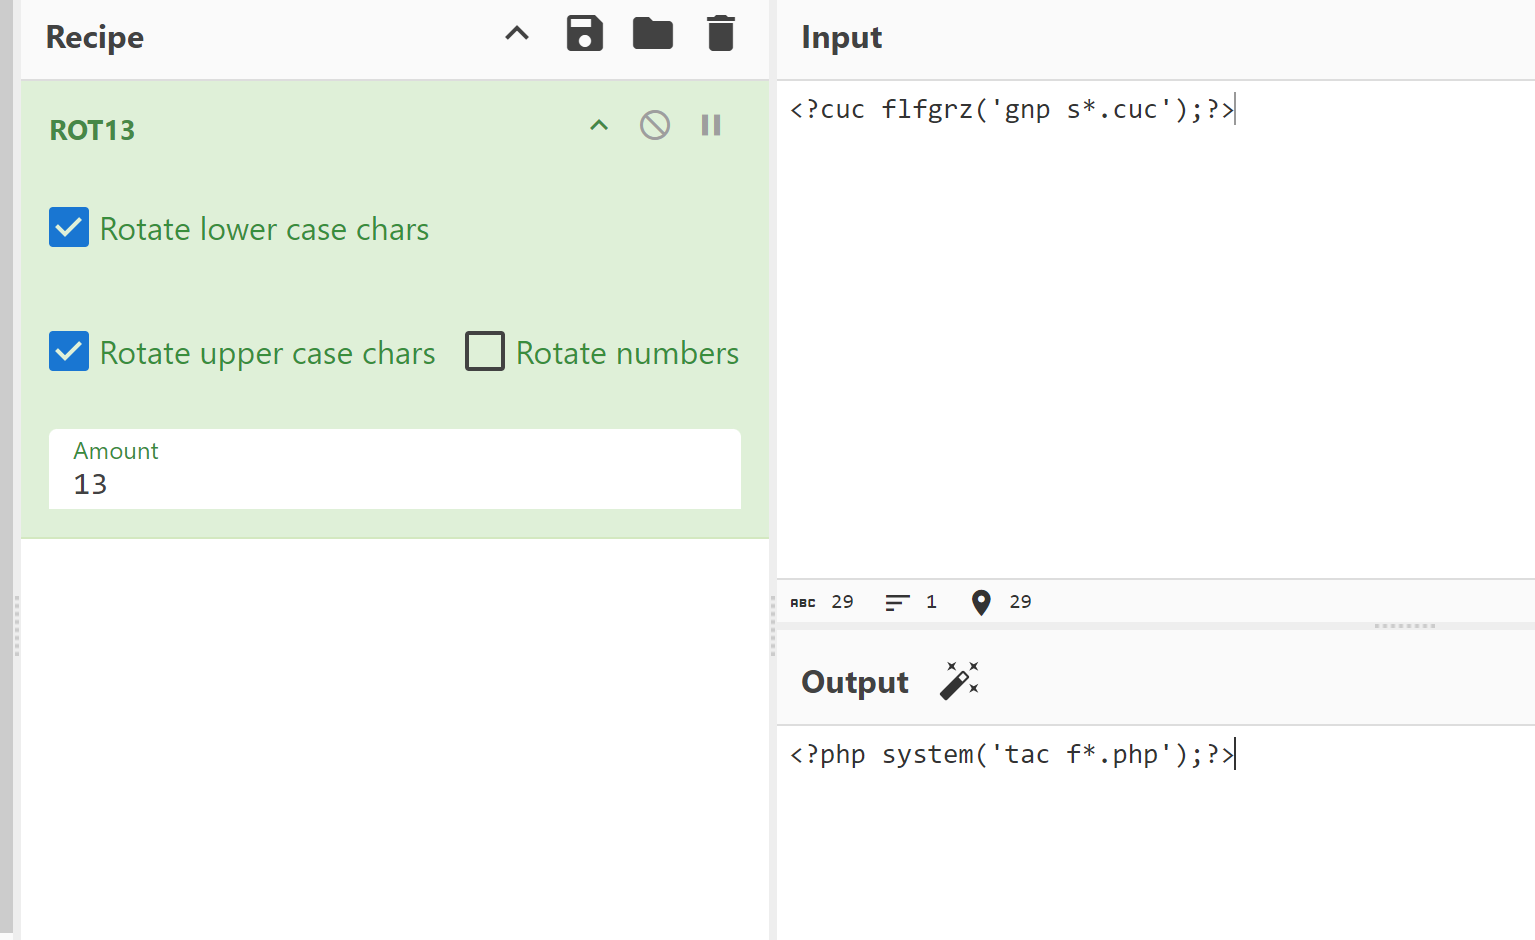Click the 'Rotate lower case chars' label
The image size is (1535, 940).
click(264, 229)
